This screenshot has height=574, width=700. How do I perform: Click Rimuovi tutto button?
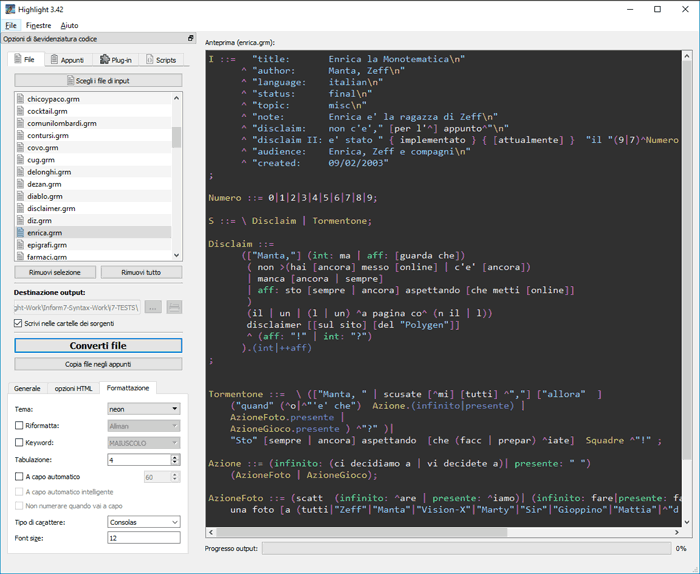coord(142,272)
